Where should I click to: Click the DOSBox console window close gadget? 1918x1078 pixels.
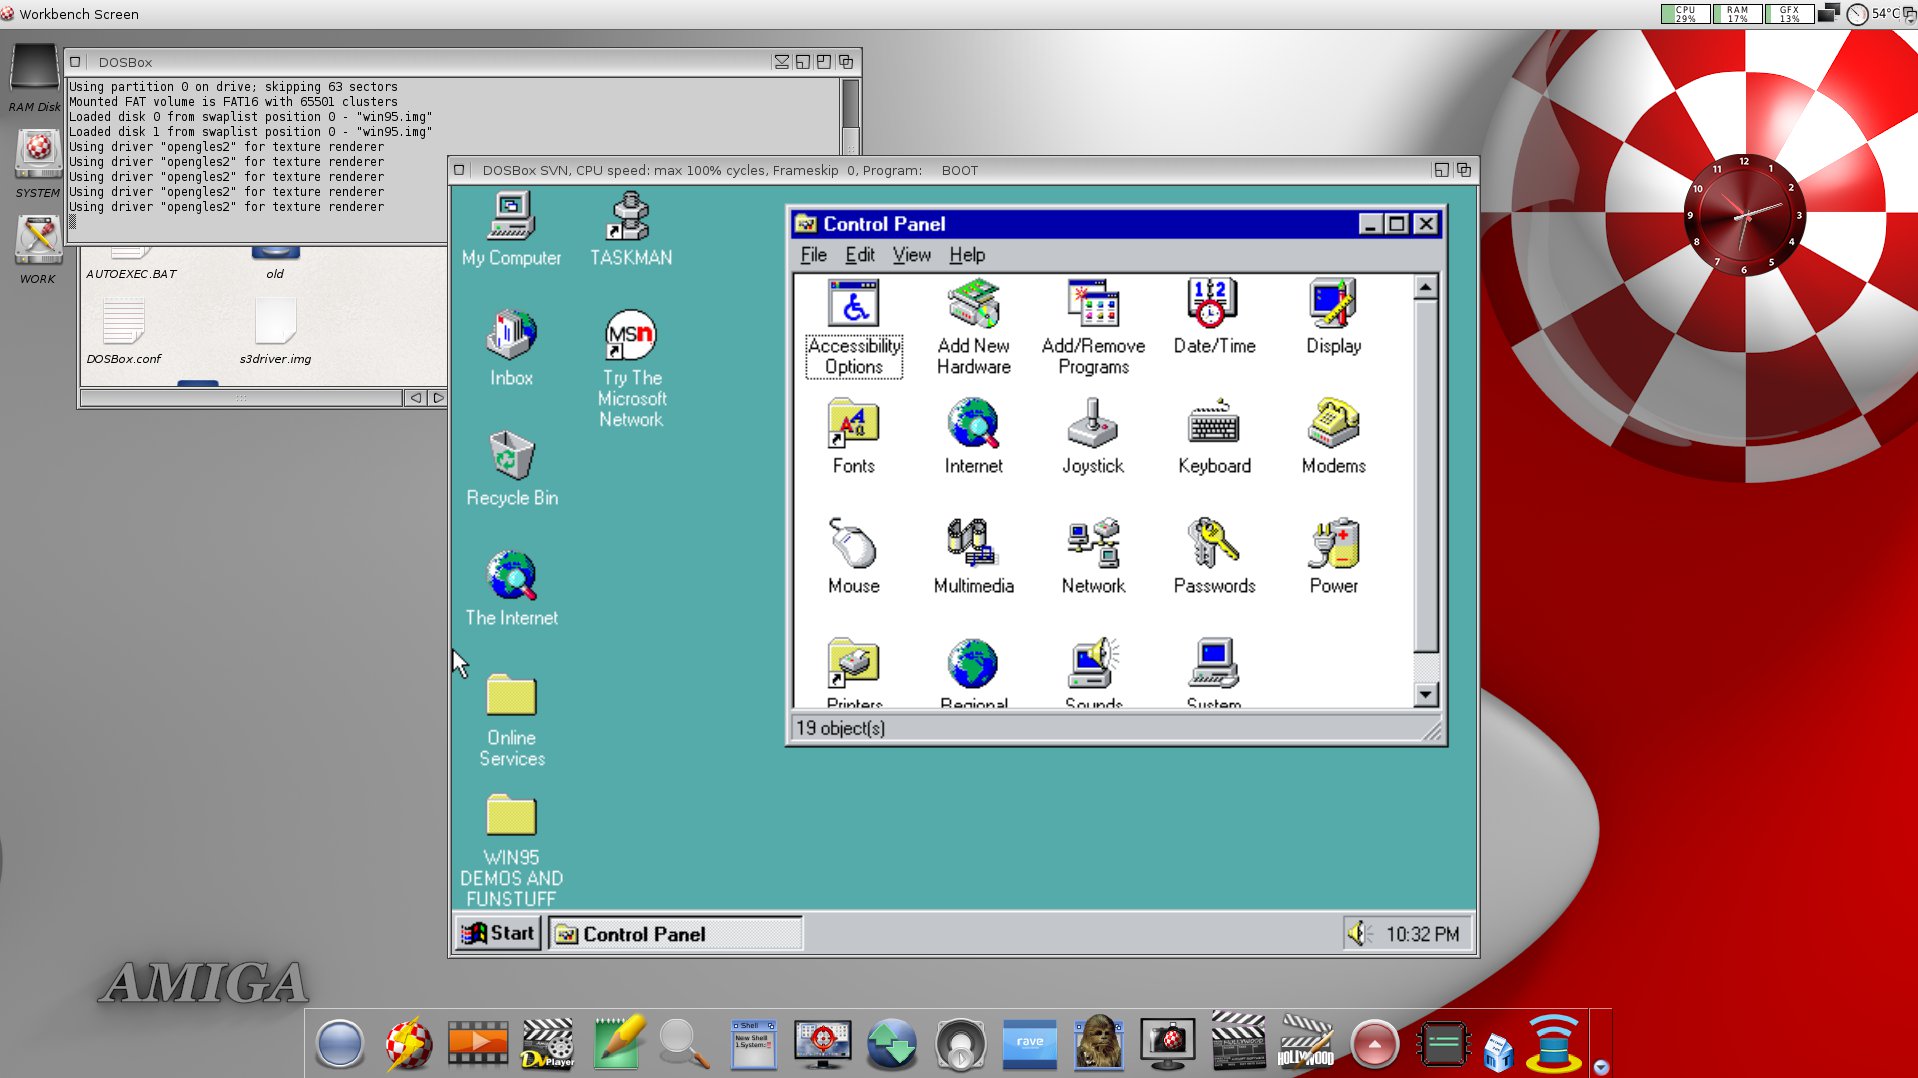coord(75,61)
